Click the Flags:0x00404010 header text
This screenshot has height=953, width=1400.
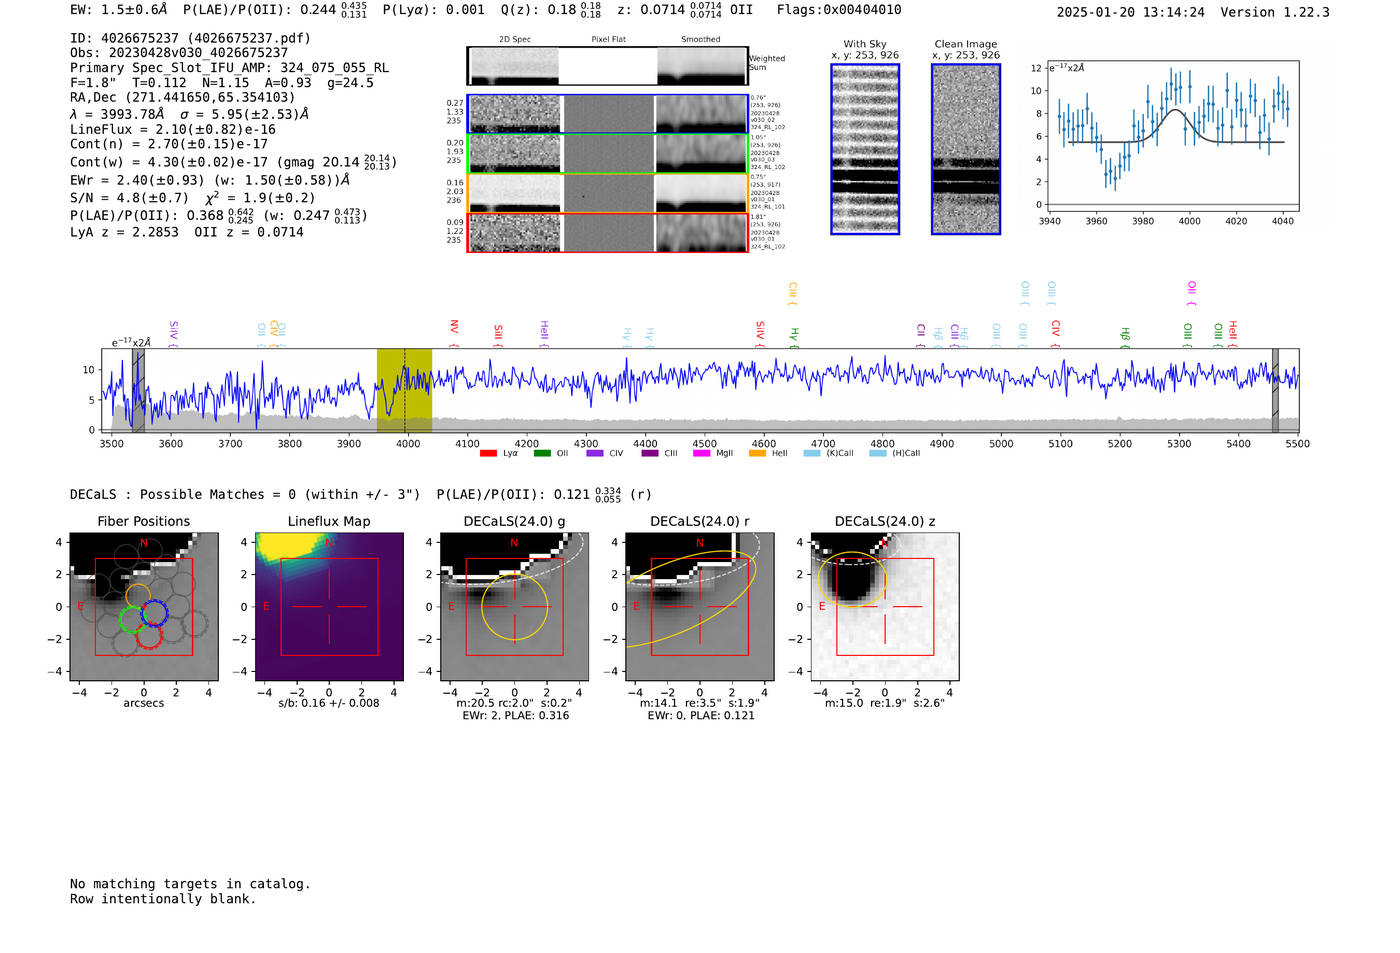tap(839, 10)
